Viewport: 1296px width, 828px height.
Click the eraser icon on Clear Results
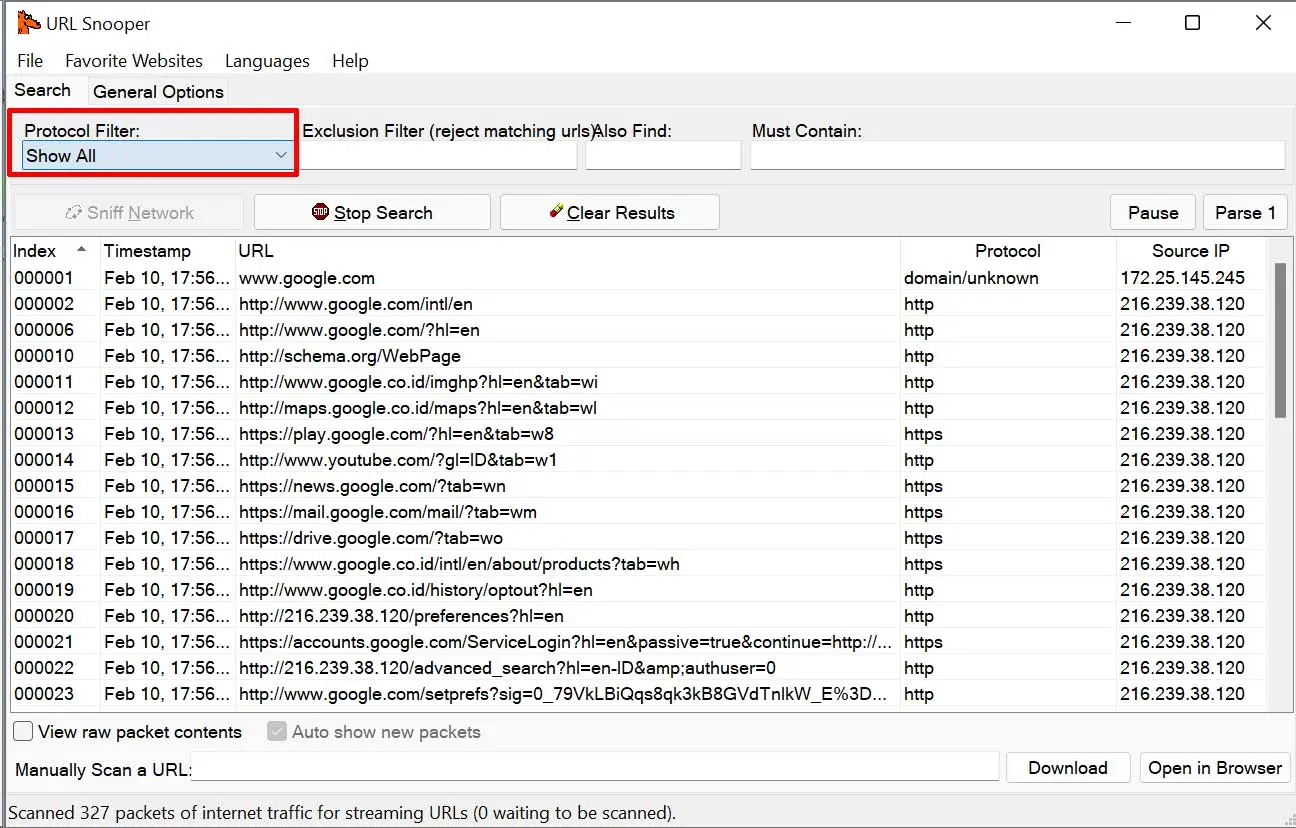556,212
